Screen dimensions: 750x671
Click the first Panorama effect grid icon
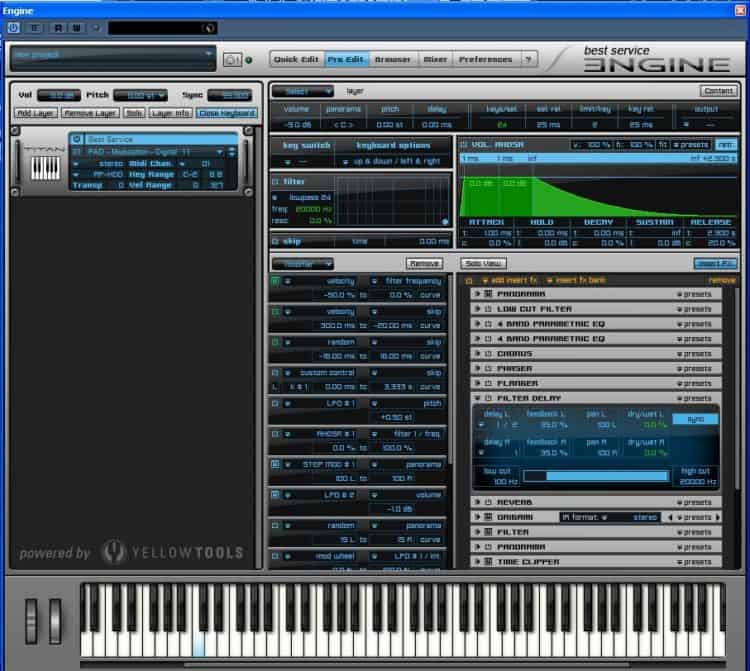point(488,294)
